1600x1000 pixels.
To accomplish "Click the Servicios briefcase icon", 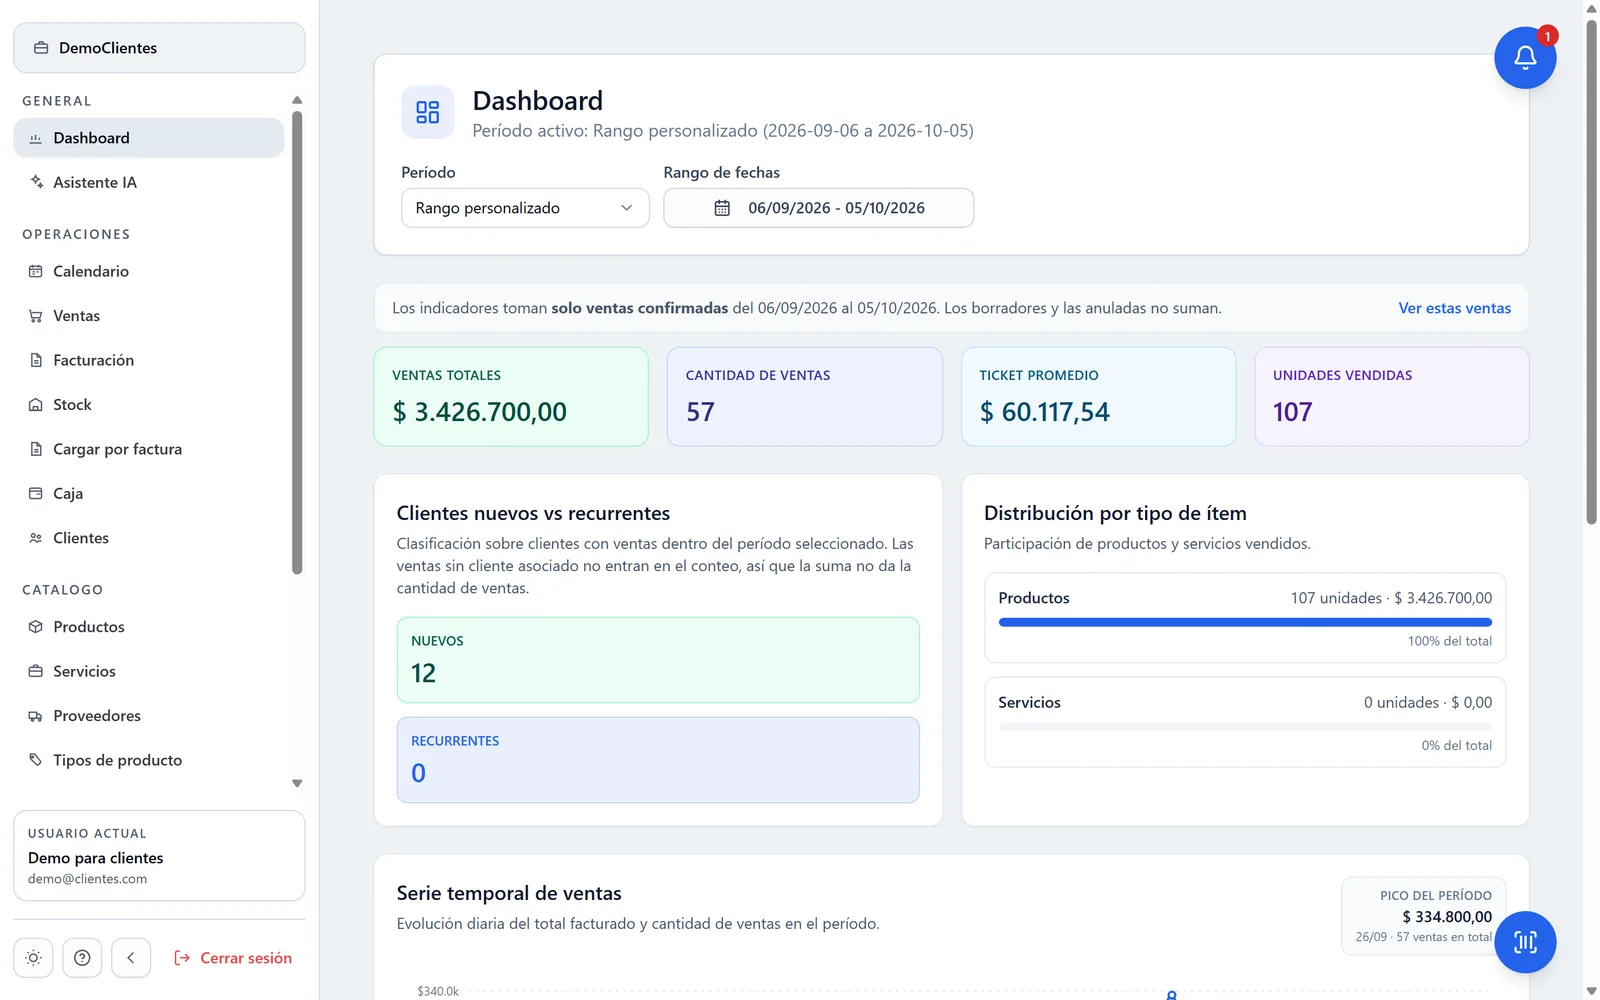I will [x=36, y=671].
